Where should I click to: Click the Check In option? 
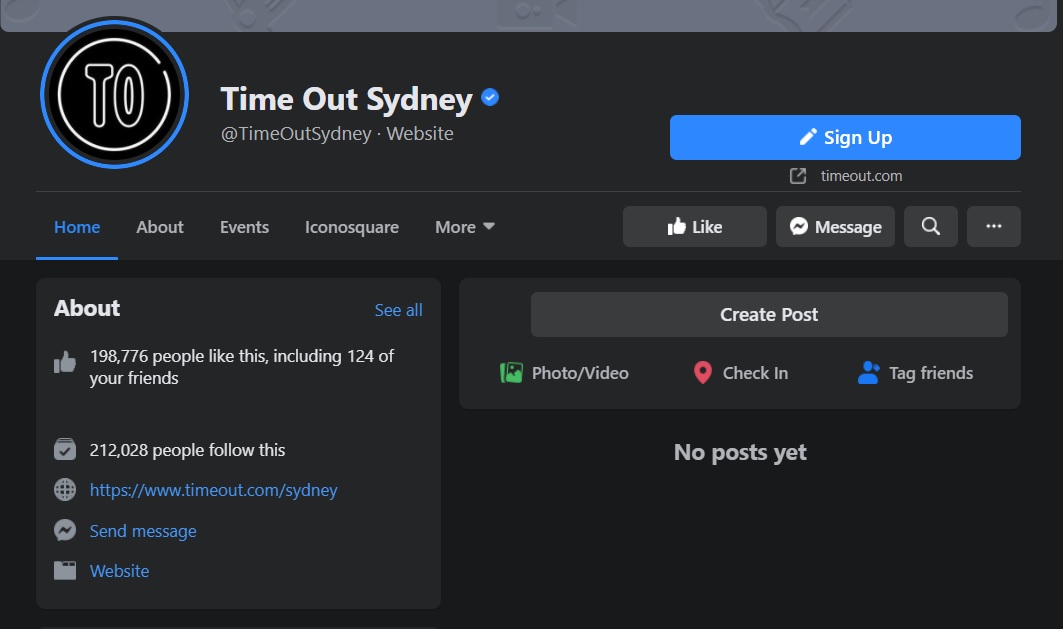click(740, 373)
